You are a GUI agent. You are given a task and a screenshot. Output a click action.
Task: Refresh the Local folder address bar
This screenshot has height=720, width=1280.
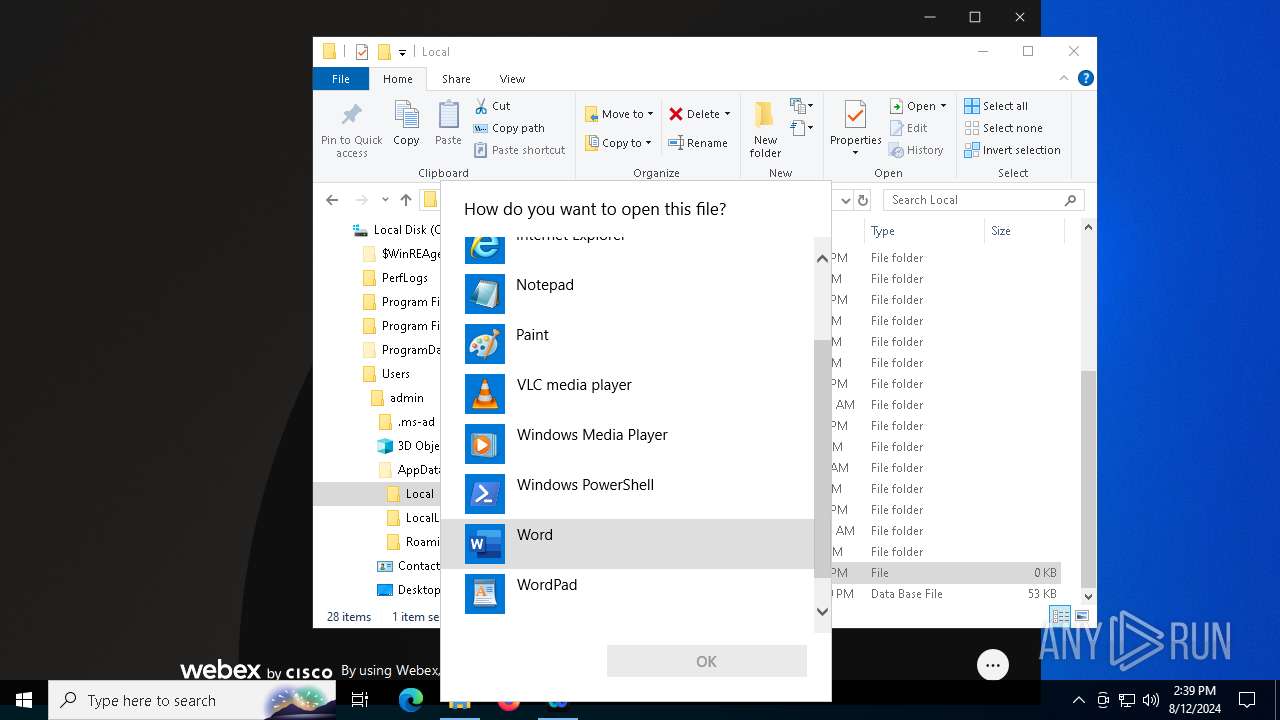pos(865,200)
